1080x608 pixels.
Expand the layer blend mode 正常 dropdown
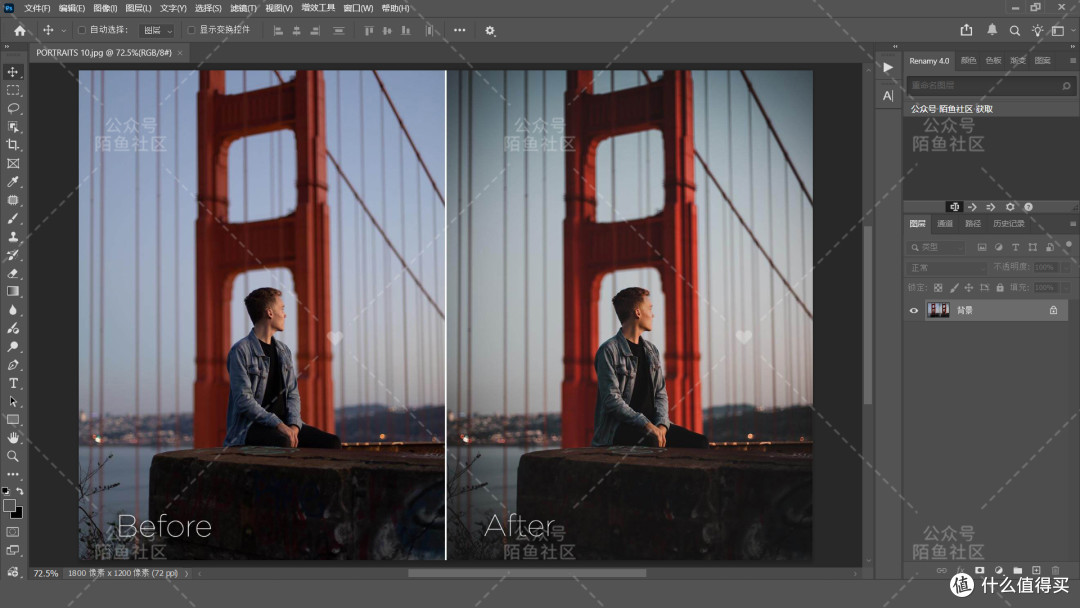click(946, 267)
